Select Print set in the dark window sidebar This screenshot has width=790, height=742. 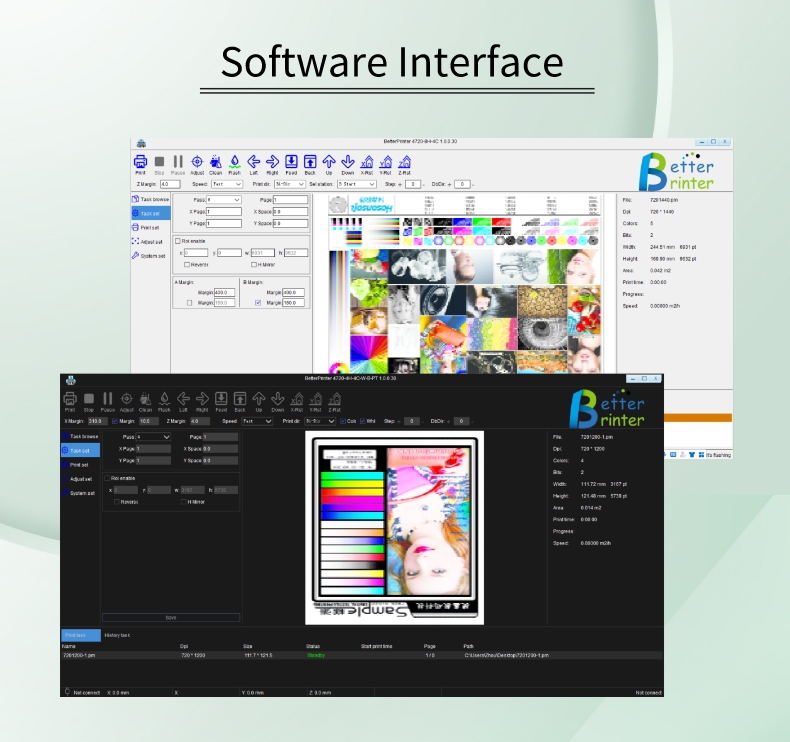pos(79,464)
